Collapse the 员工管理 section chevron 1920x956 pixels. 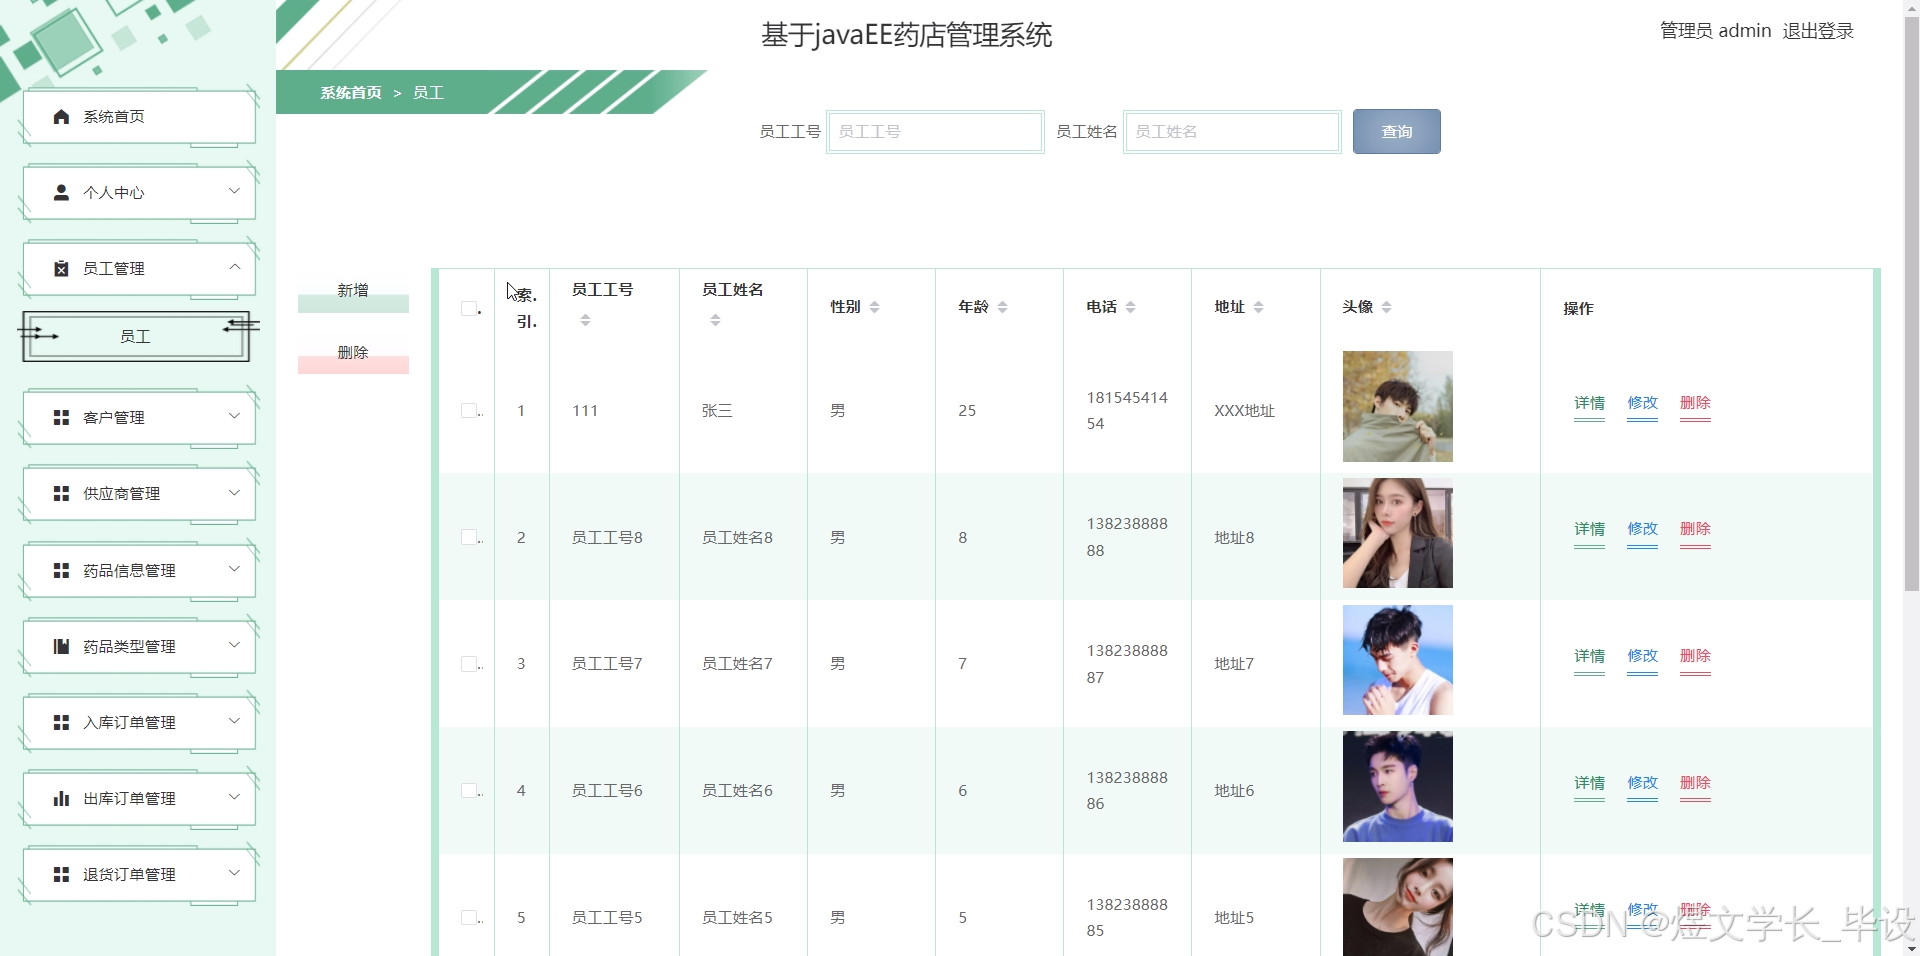(x=235, y=268)
